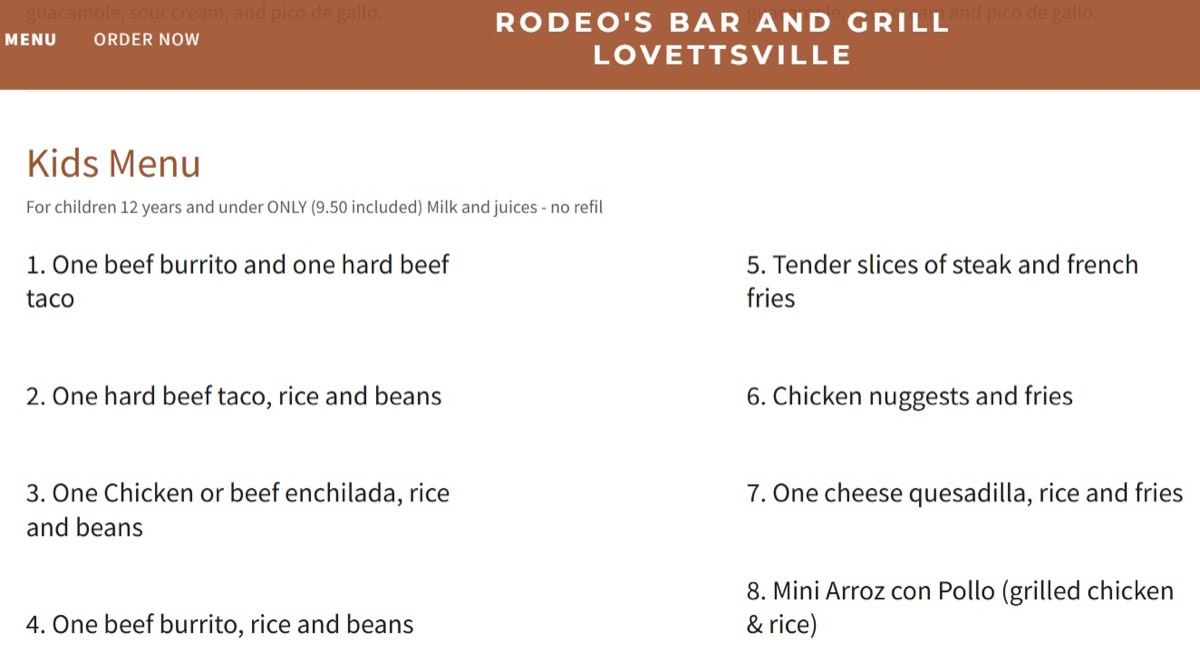Click item 6, chicken nuggets and fries
This screenshot has height=653, width=1200.
tap(908, 396)
